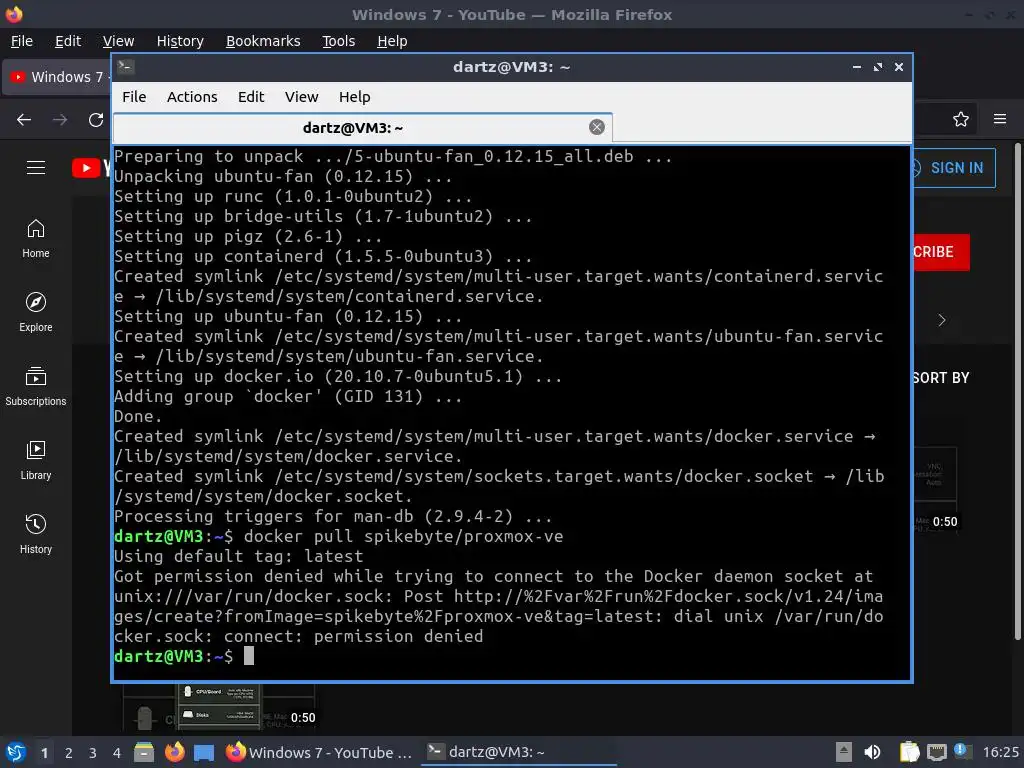Click the docker pull spikebyte/proxmox-ve command text
This screenshot has width=1024, height=768.
point(404,536)
